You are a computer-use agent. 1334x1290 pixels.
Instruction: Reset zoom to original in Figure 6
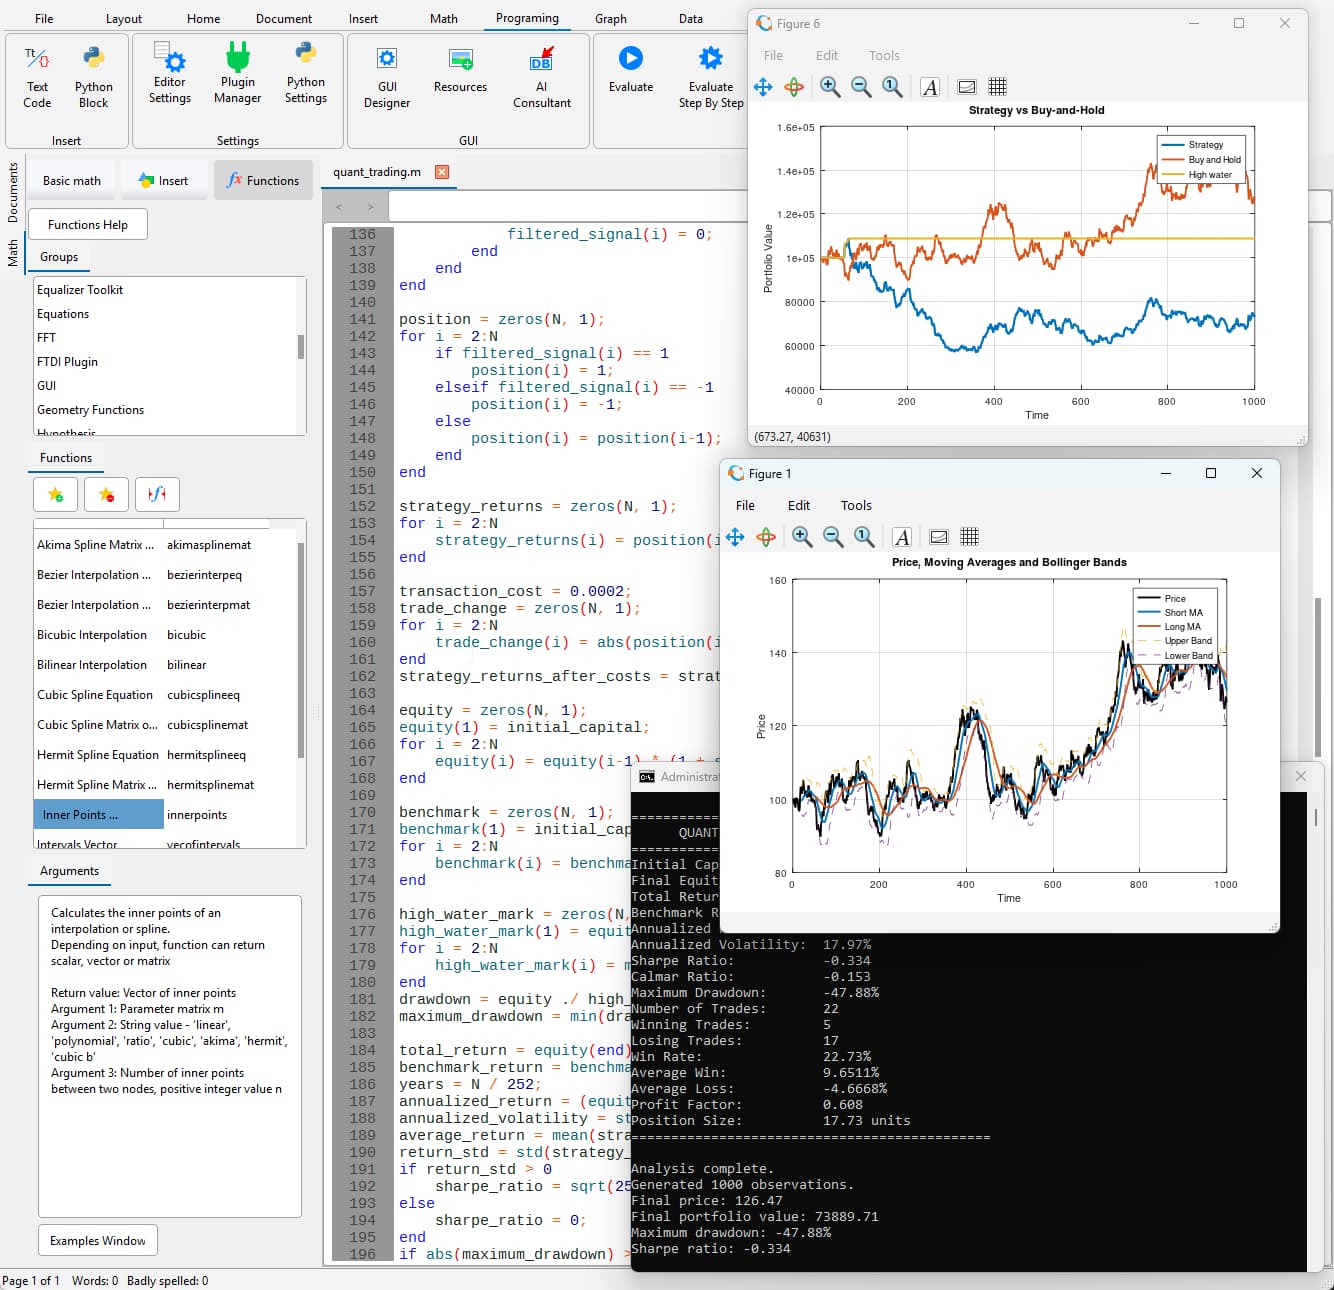(892, 87)
